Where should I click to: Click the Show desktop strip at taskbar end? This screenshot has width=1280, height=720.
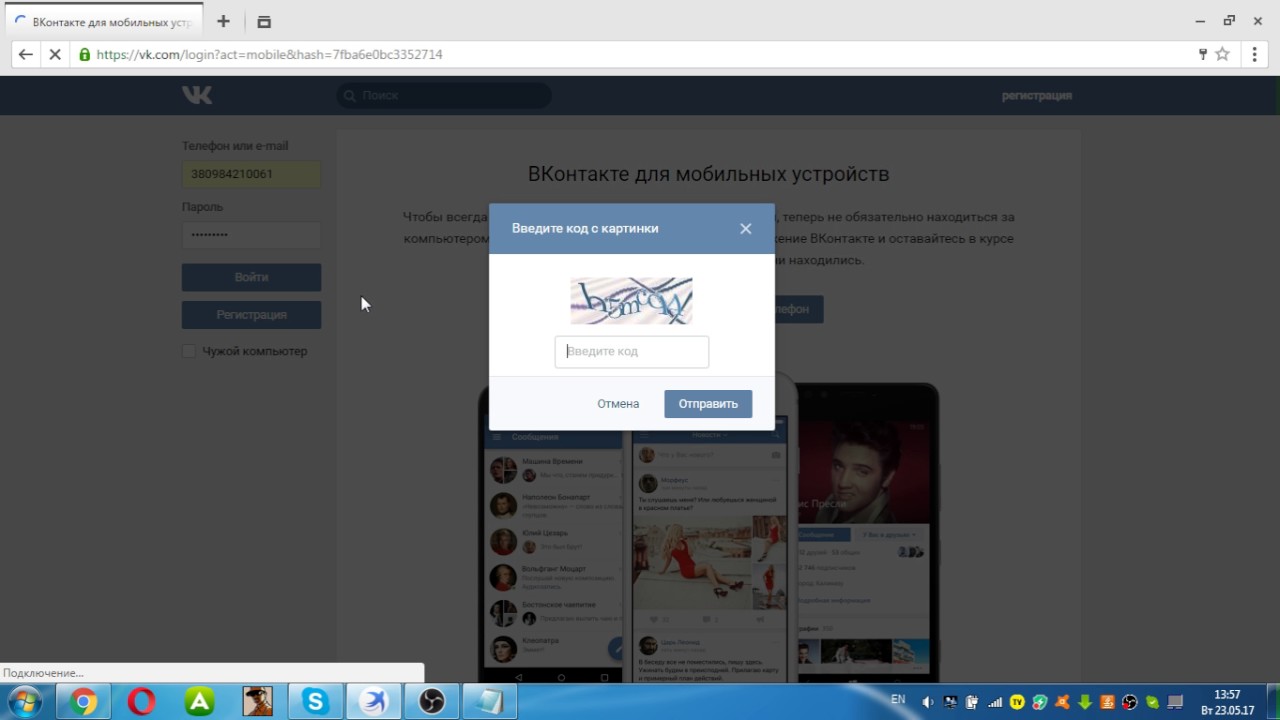pyautogui.click(x=1273, y=702)
